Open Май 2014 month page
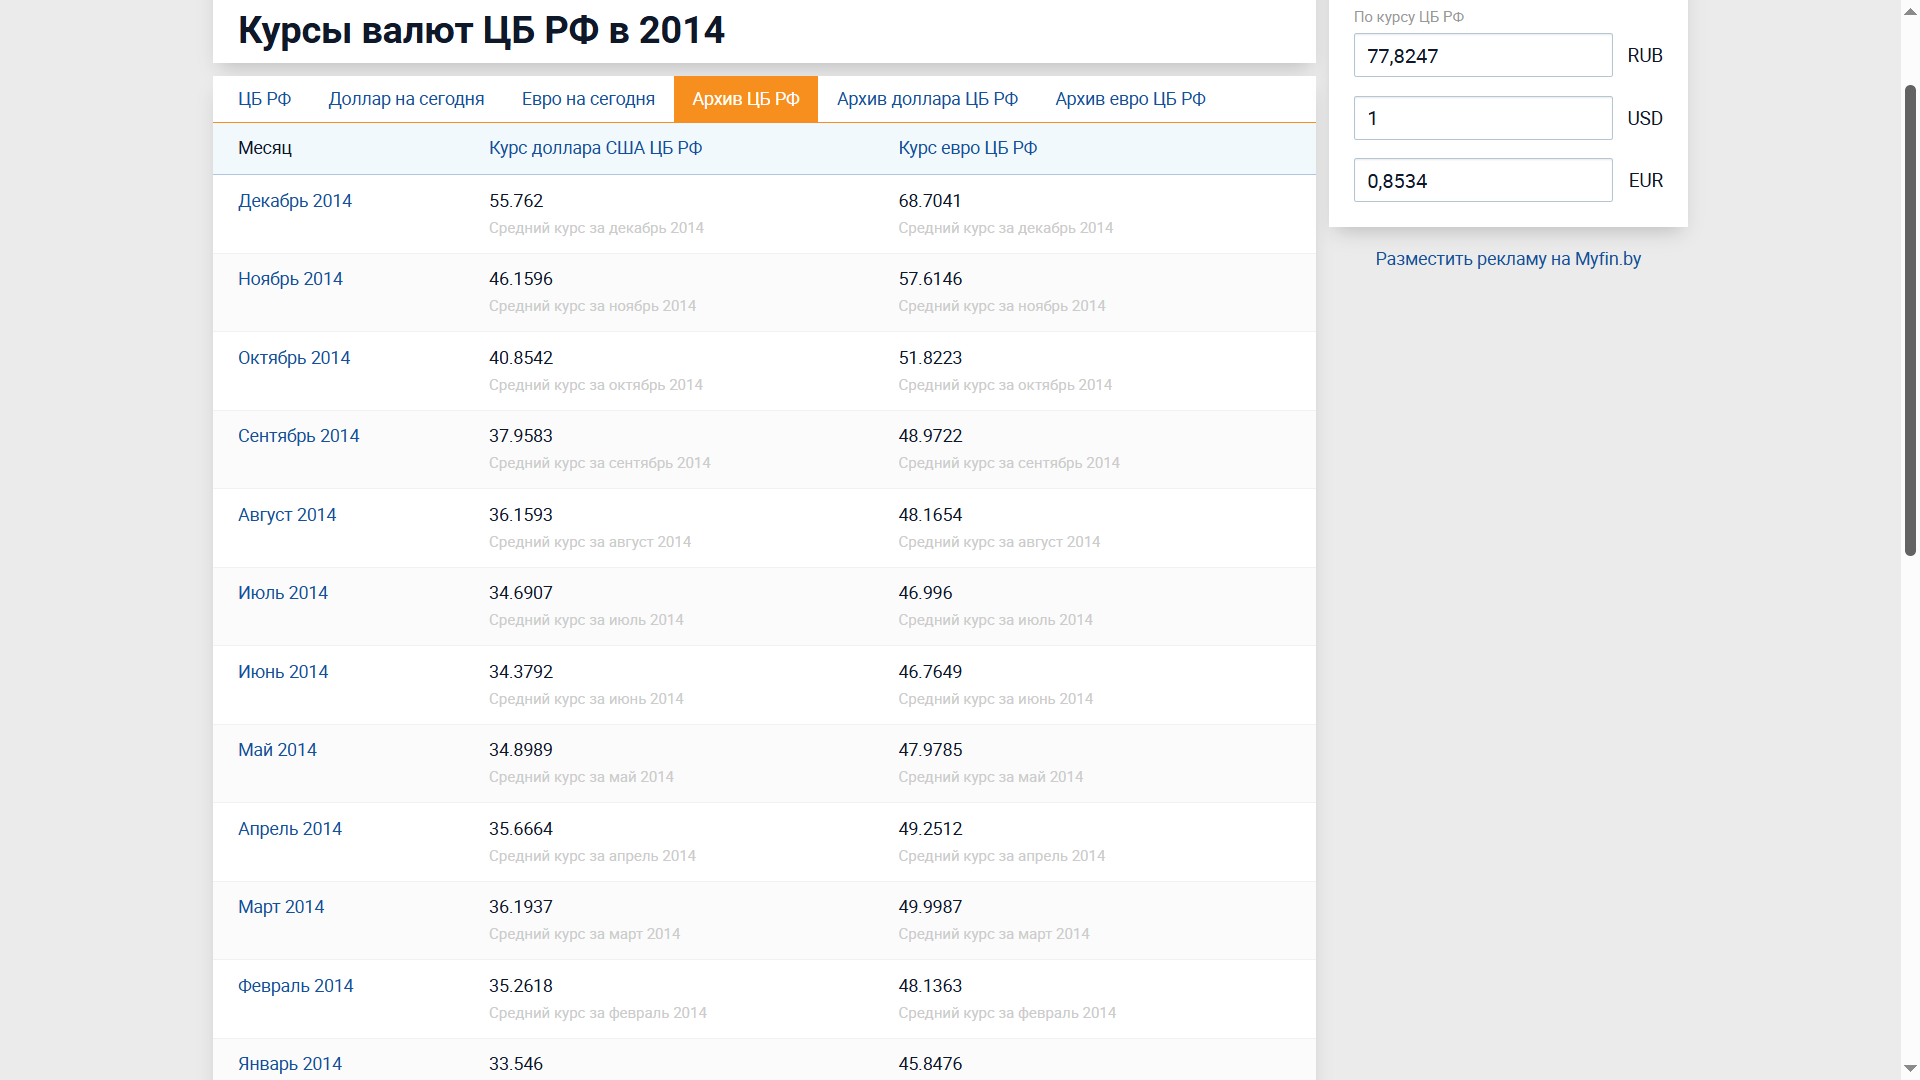 tap(277, 750)
